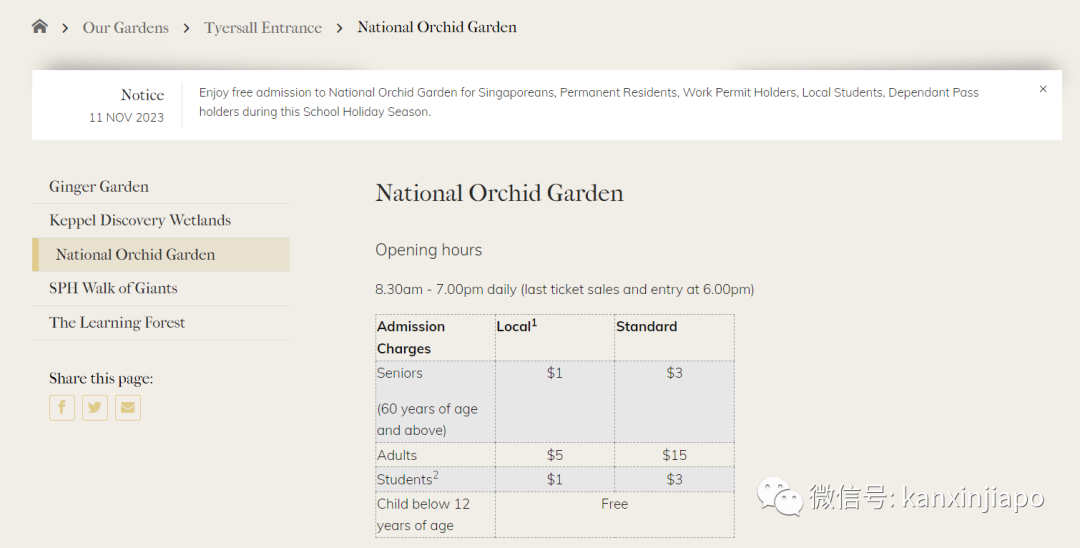Screen dimensions: 1080x548
Task: Click the chevron after home icon
Action: click(x=65, y=28)
